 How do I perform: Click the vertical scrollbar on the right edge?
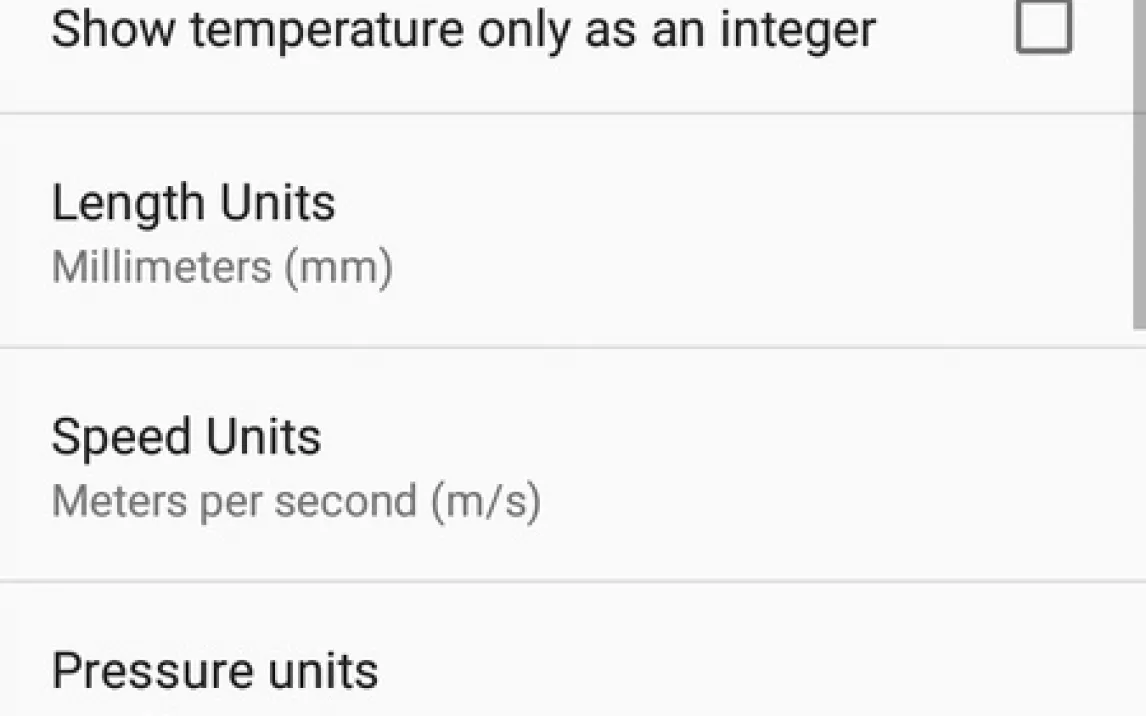pyautogui.click(x=1139, y=164)
